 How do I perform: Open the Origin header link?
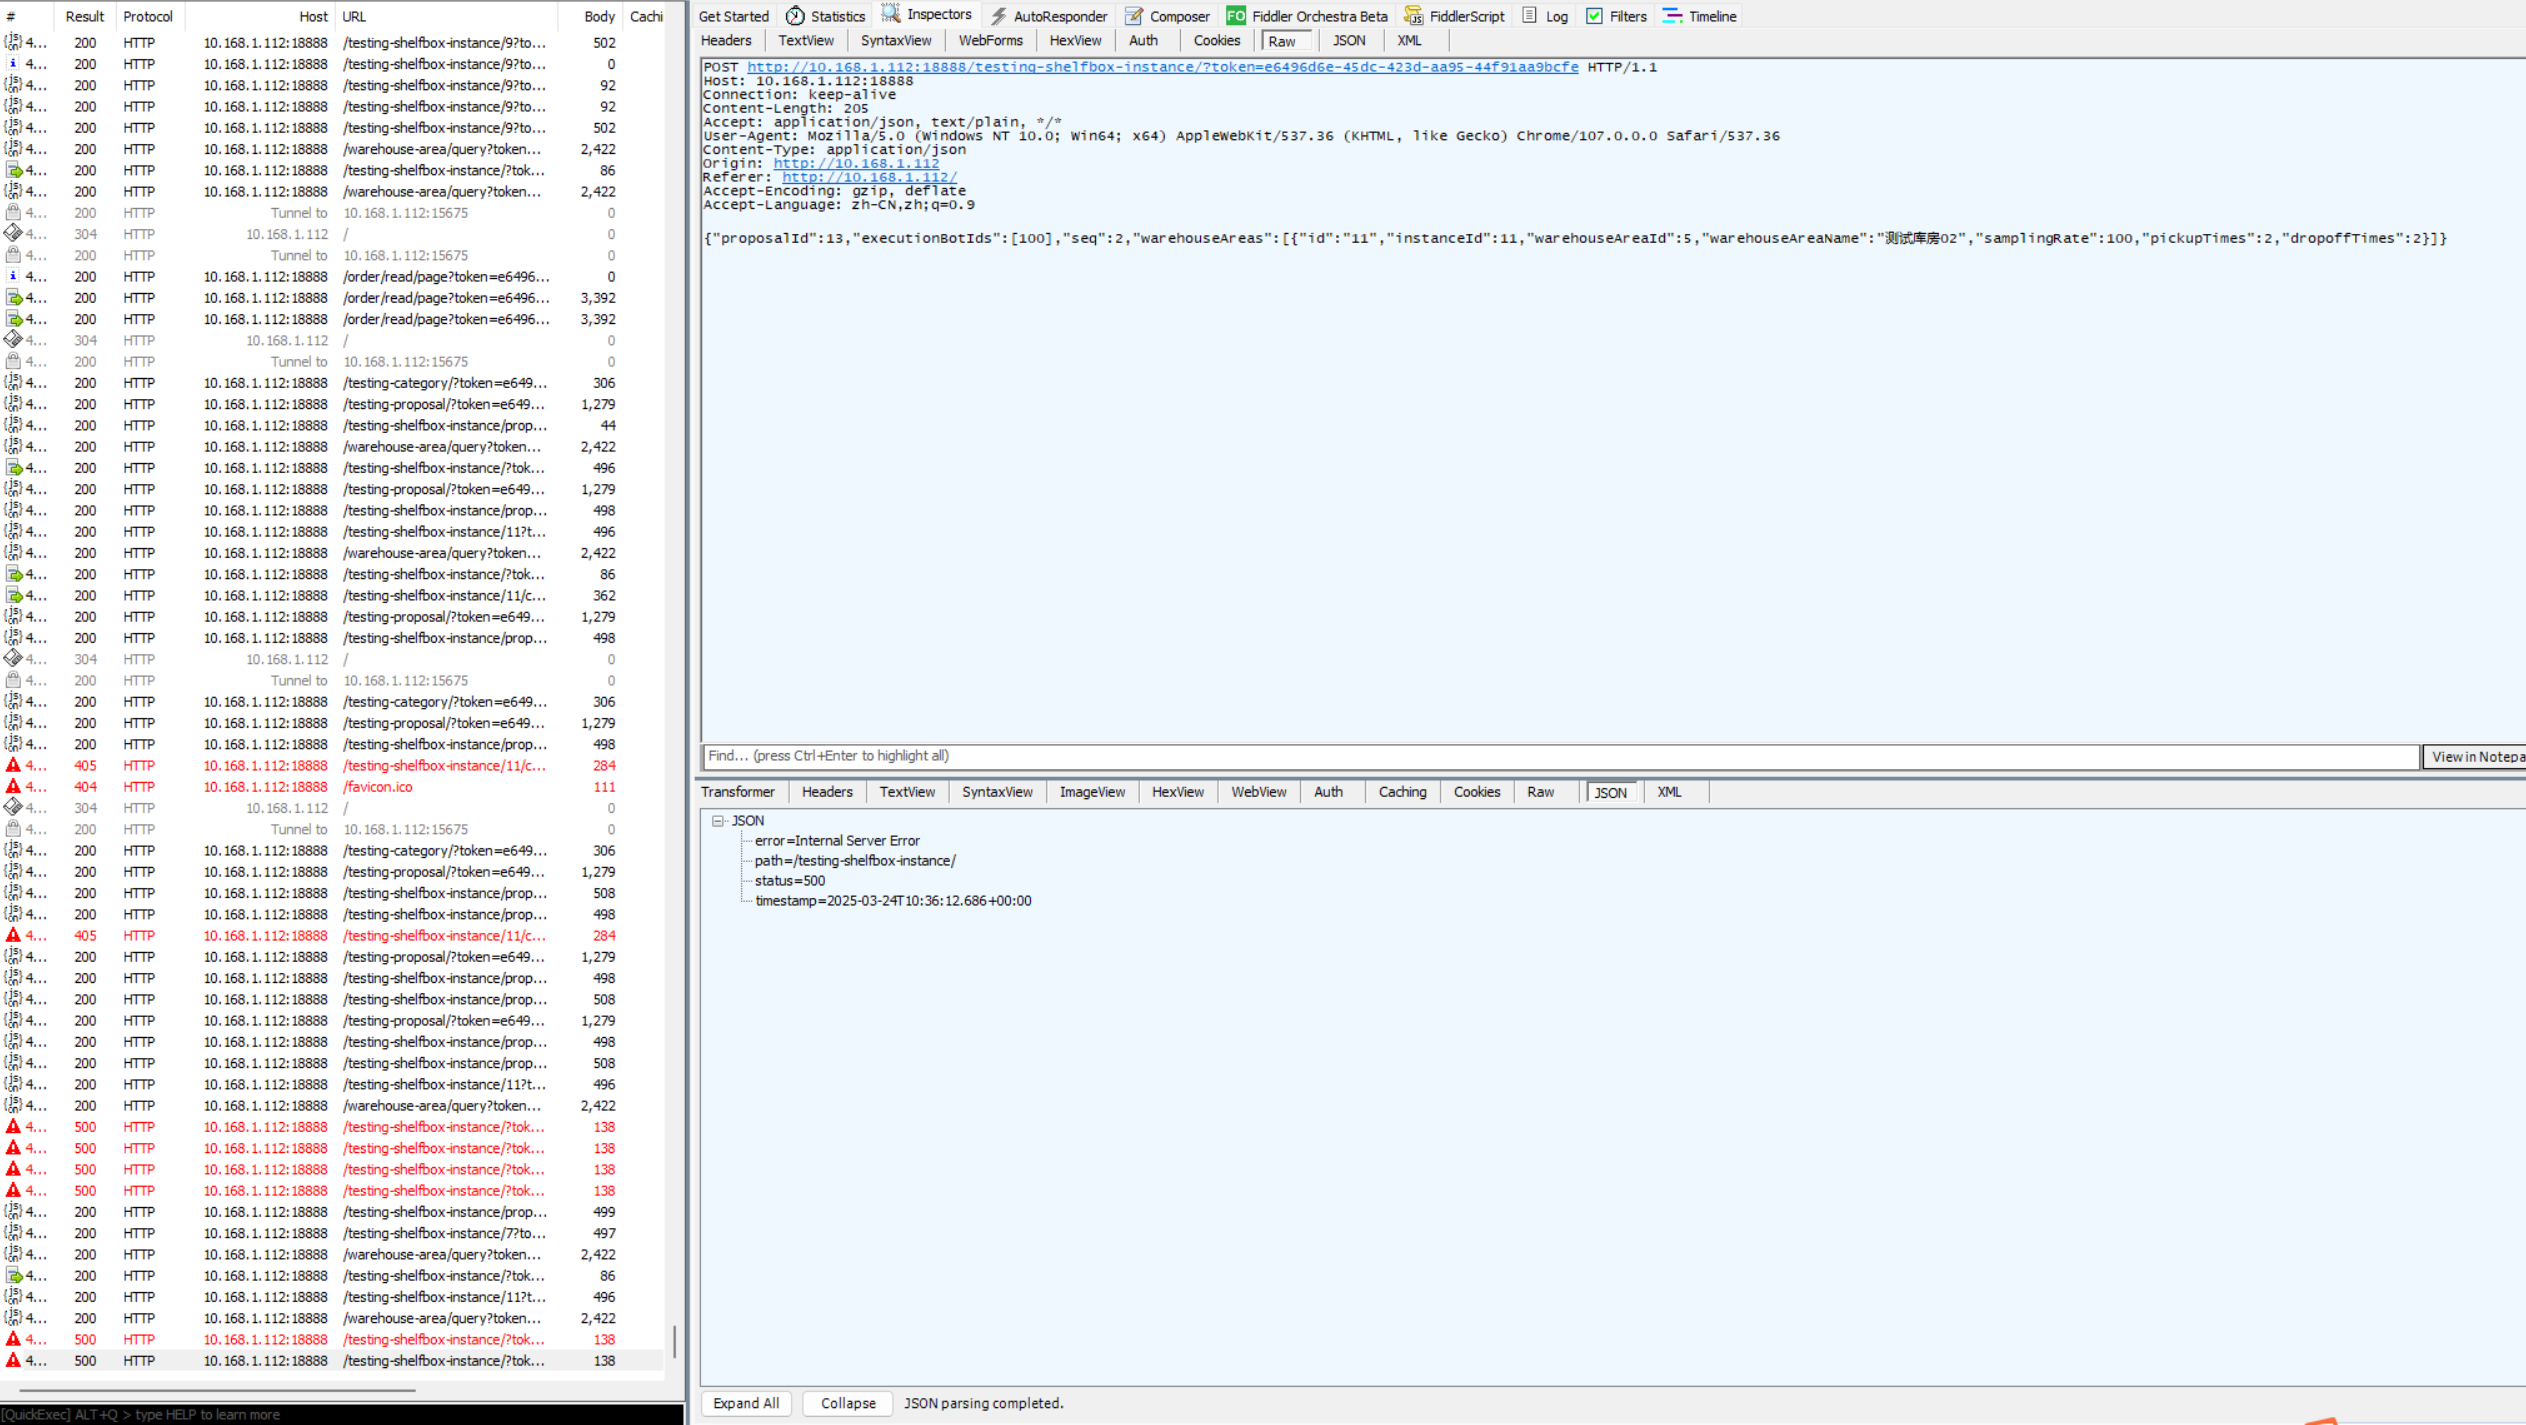coord(856,163)
